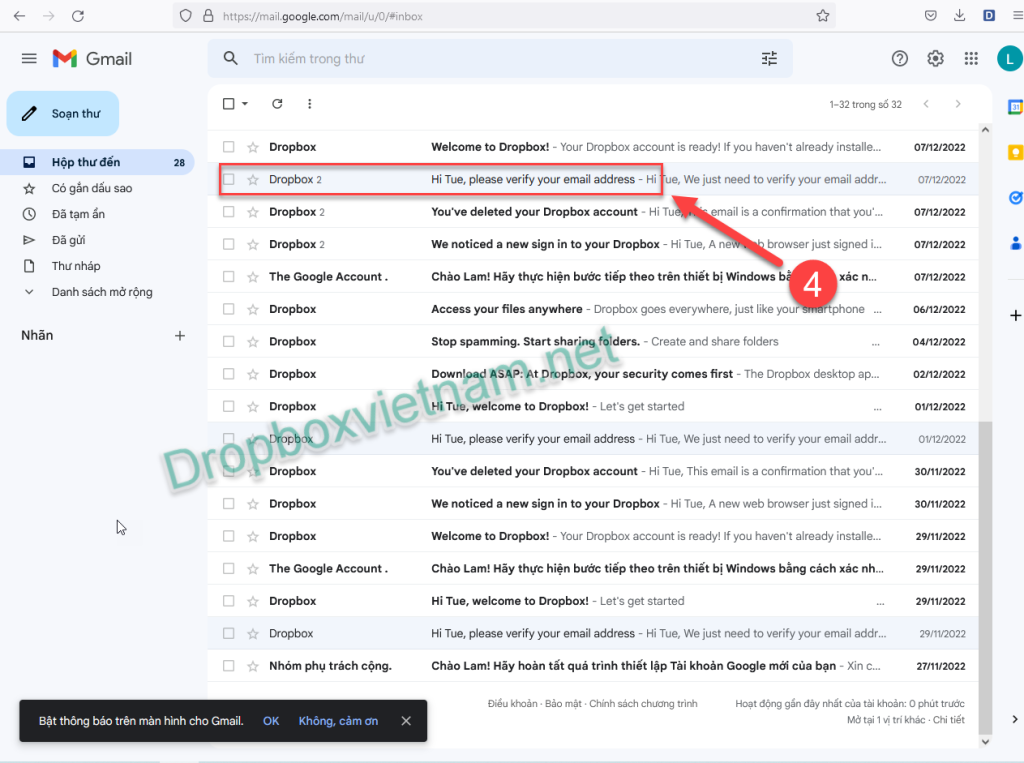Go to the newer messages page arrow

(x=926, y=104)
